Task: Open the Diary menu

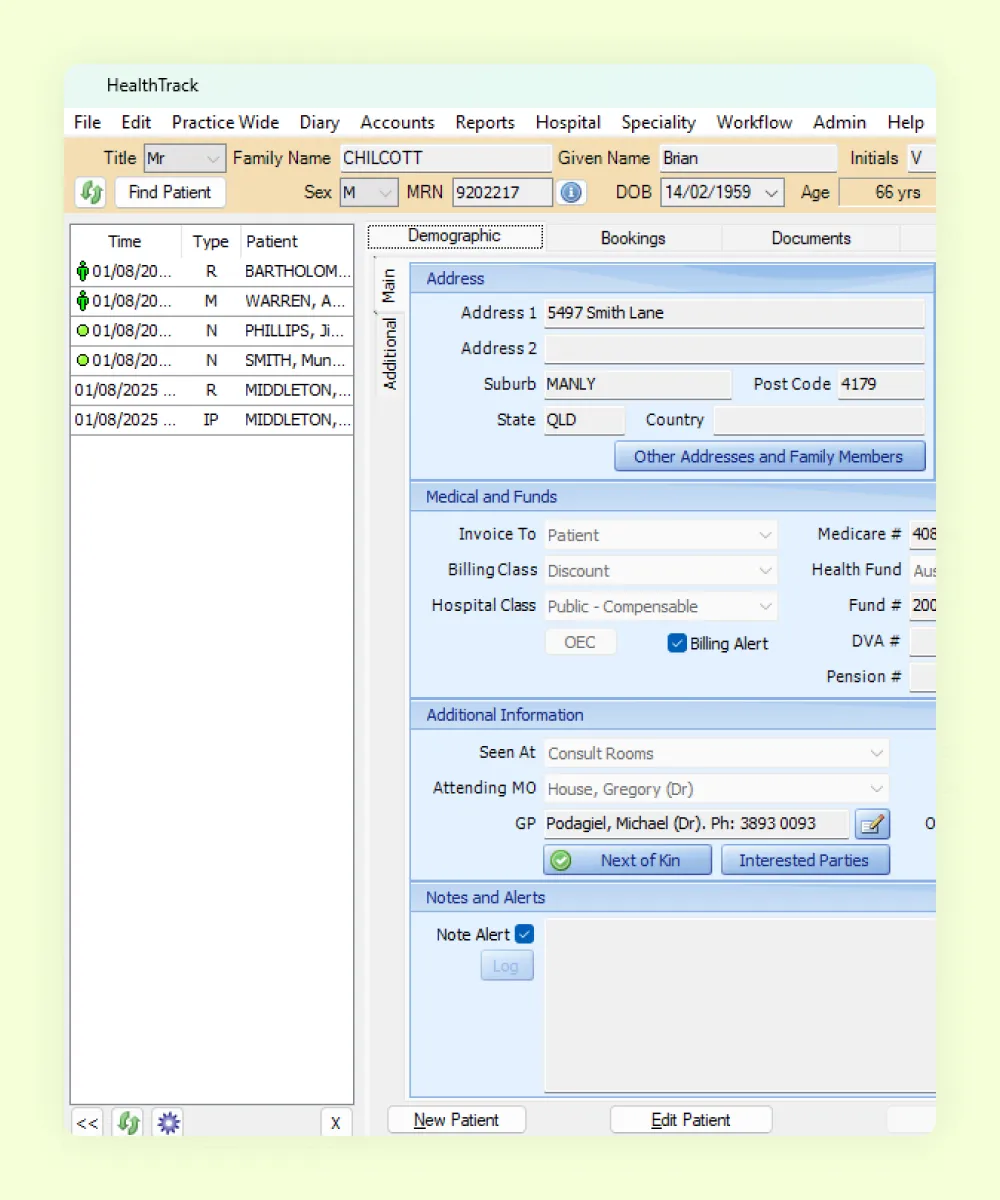Action: [319, 122]
